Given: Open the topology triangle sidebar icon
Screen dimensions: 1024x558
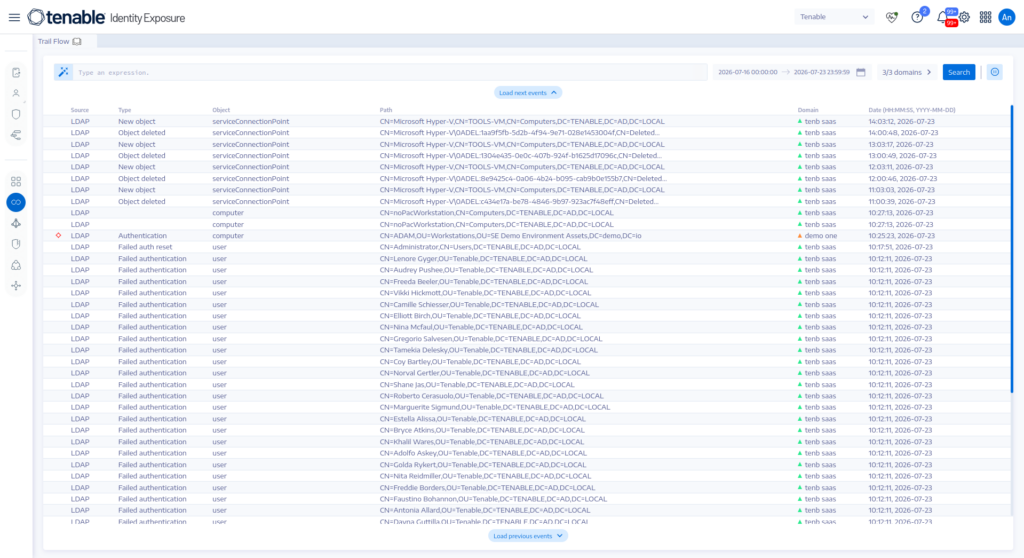Looking at the screenshot, I should [x=16, y=265].
